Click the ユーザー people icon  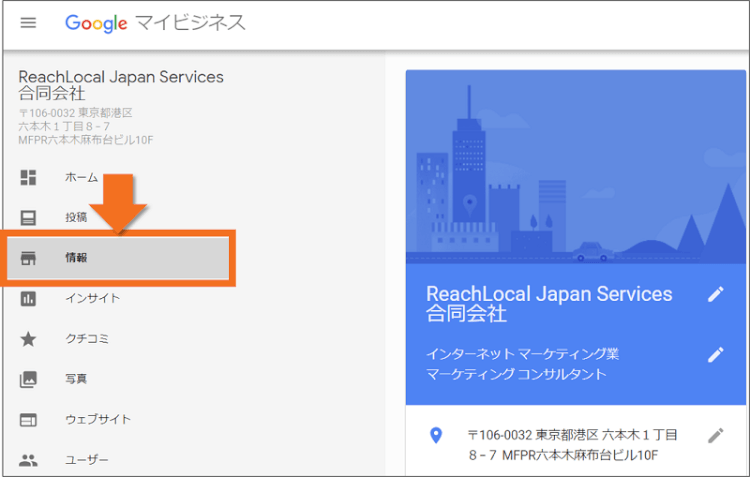click(x=28, y=460)
